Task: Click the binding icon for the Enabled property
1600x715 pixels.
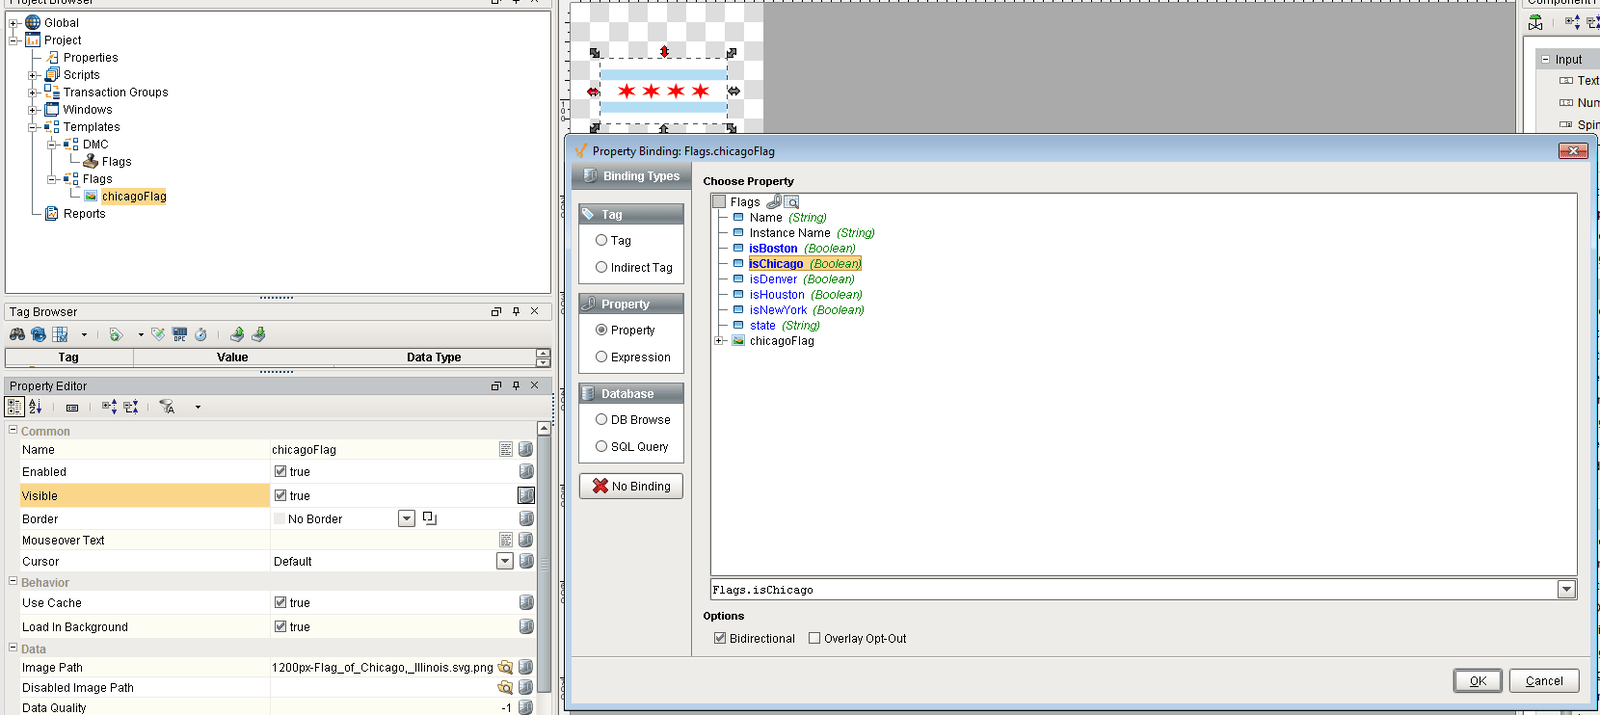Action: click(x=526, y=471)
